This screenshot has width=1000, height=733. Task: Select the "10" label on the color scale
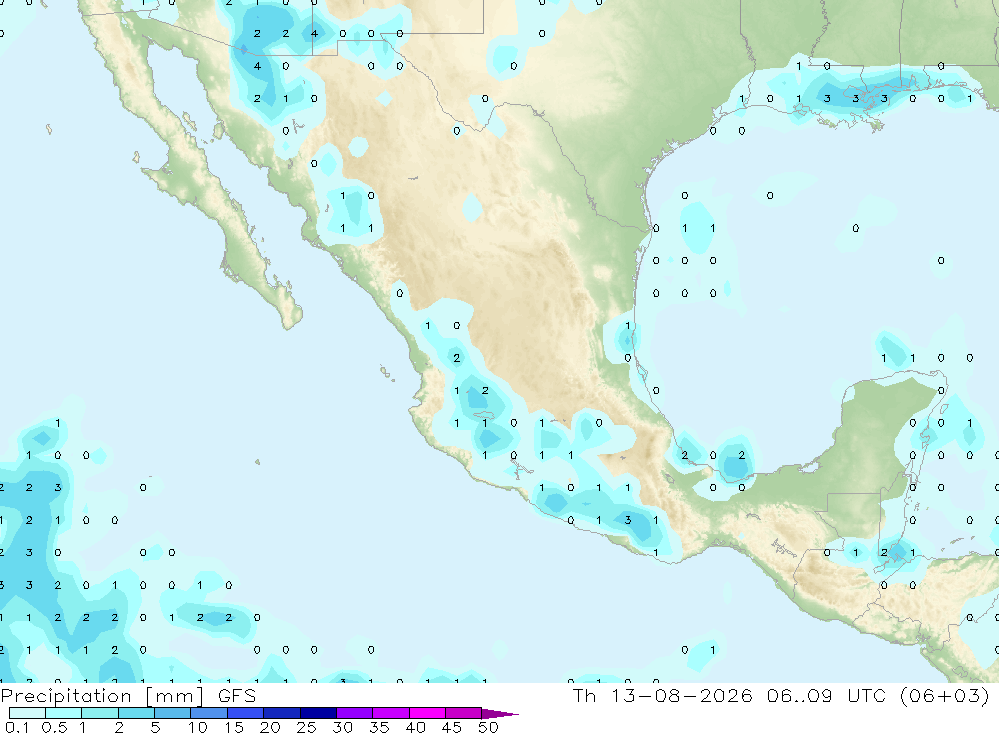pos(198,727)
